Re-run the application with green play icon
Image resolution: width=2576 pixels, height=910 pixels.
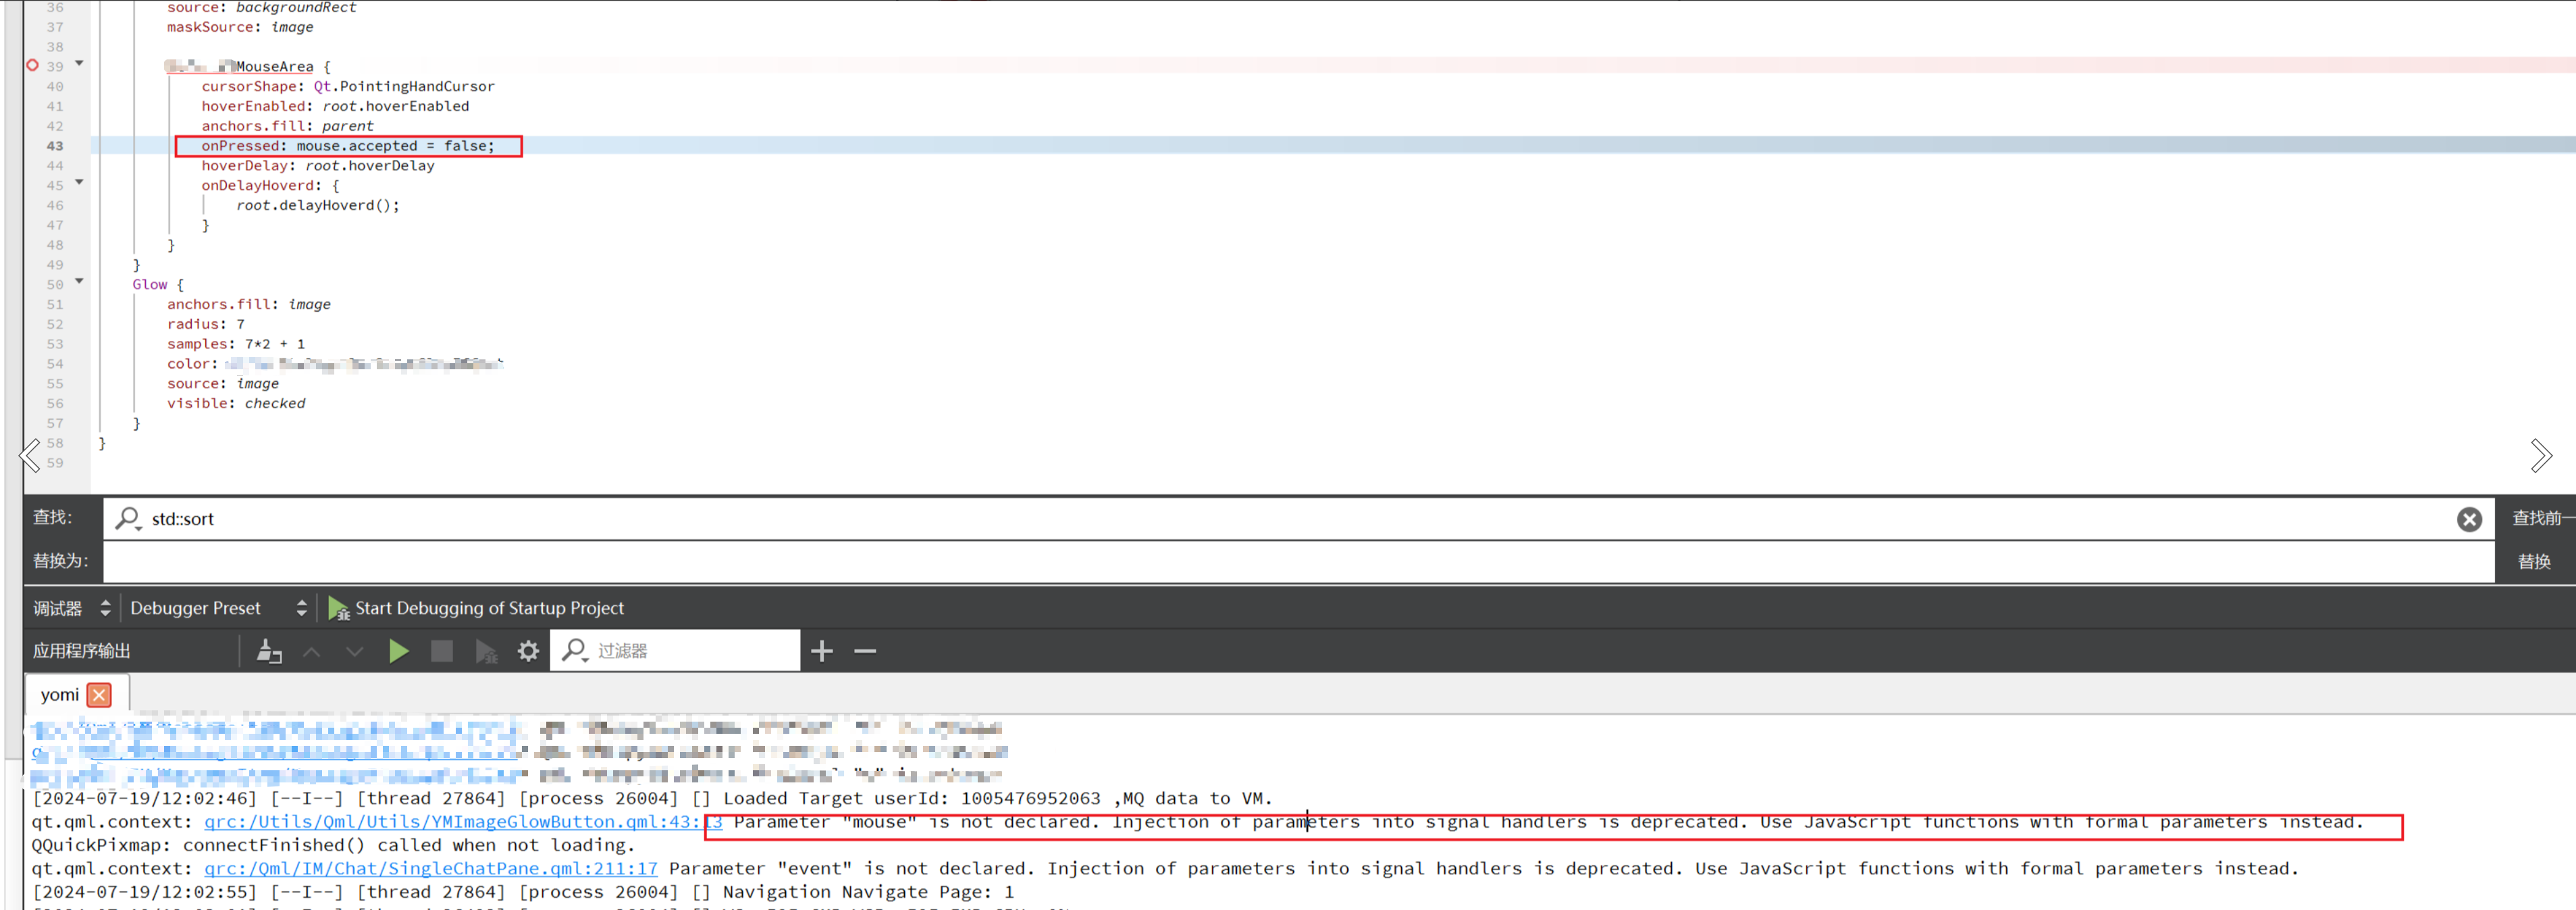coord(398,651)
